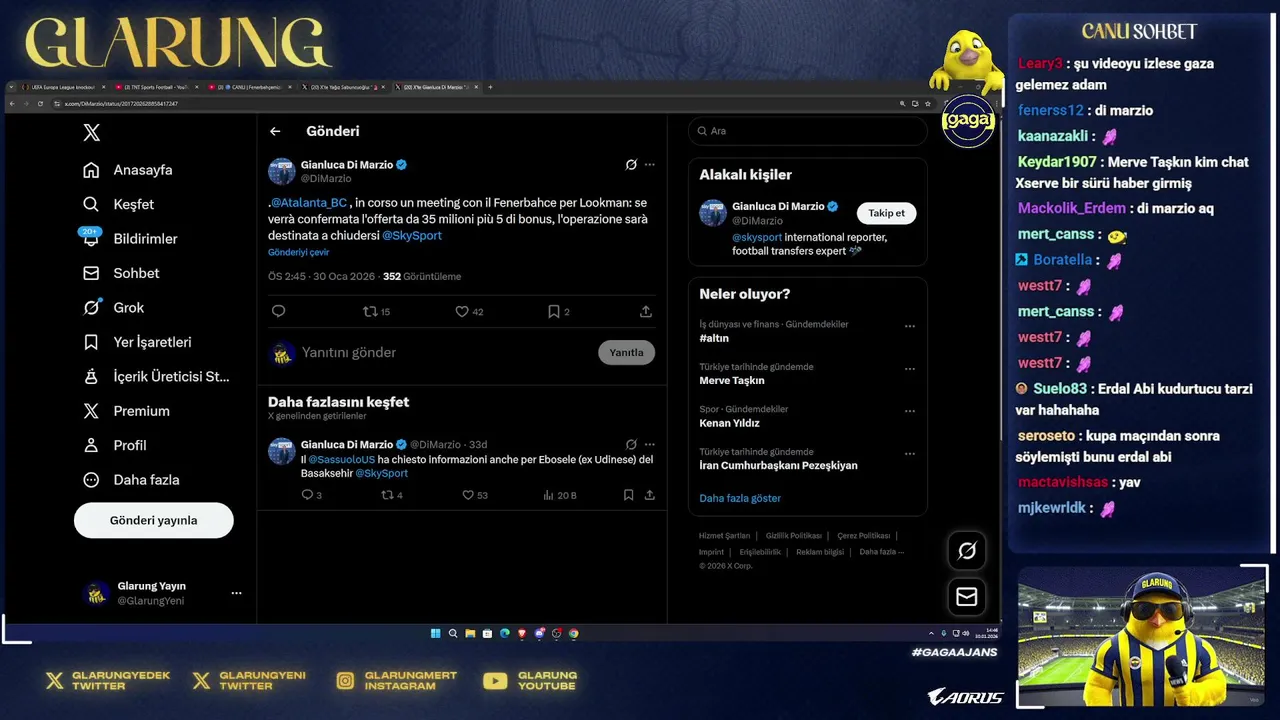1280x720 pixels.
Task: Expand the Daha fazla sidebar menu
Action: pos(131,480)
